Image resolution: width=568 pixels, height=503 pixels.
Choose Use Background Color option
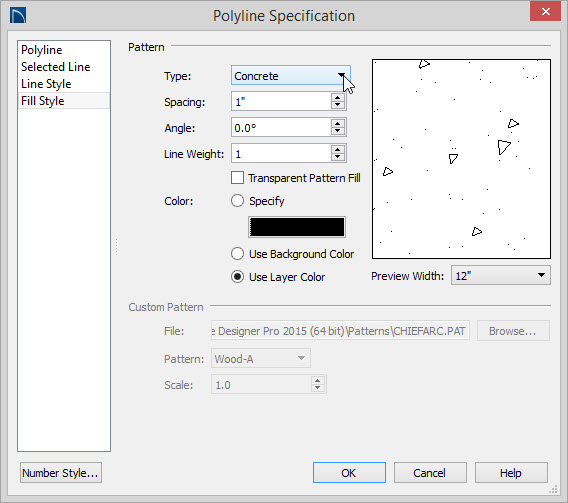(x=237, y=254)
